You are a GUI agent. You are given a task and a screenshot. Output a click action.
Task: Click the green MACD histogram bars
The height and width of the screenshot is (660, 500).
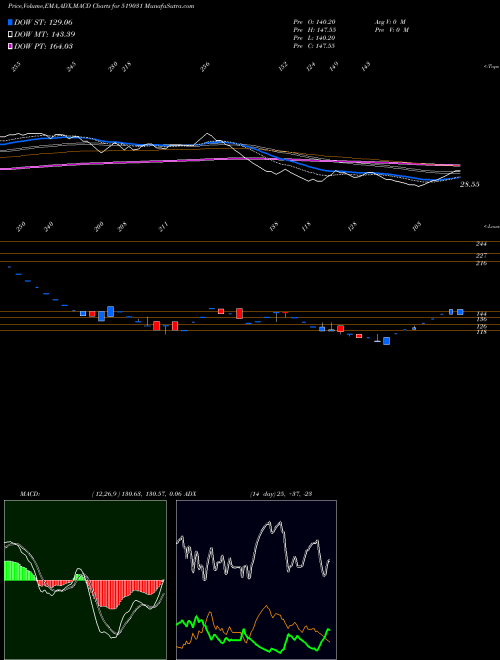[19, 571]
